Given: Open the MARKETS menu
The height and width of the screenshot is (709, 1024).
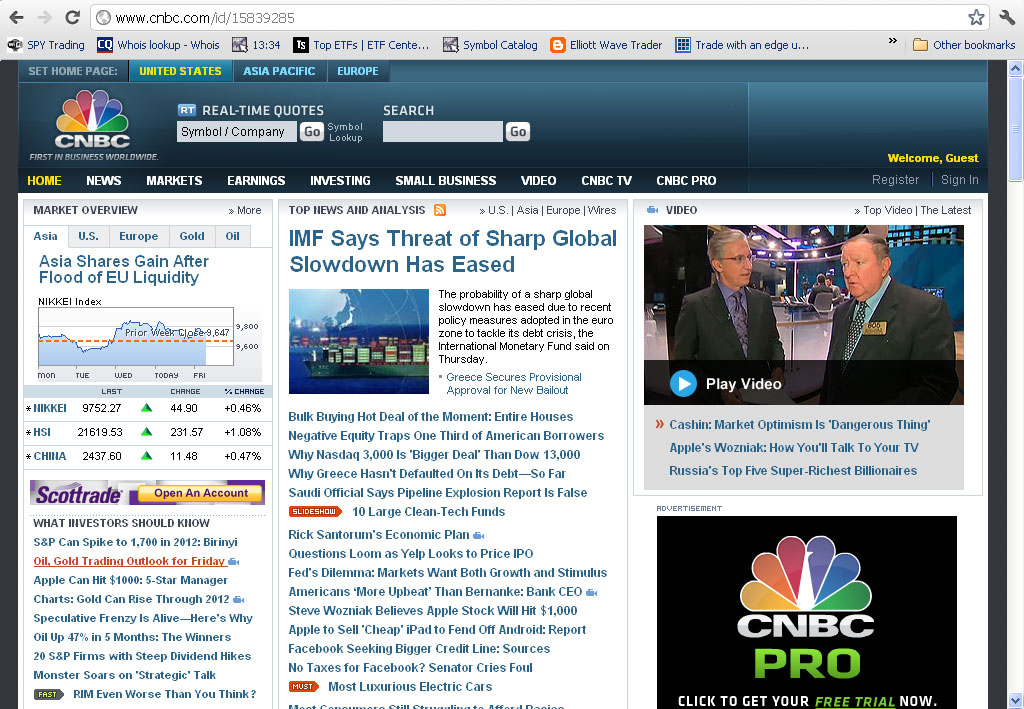Looking at the screenshot, I should 174,181.
